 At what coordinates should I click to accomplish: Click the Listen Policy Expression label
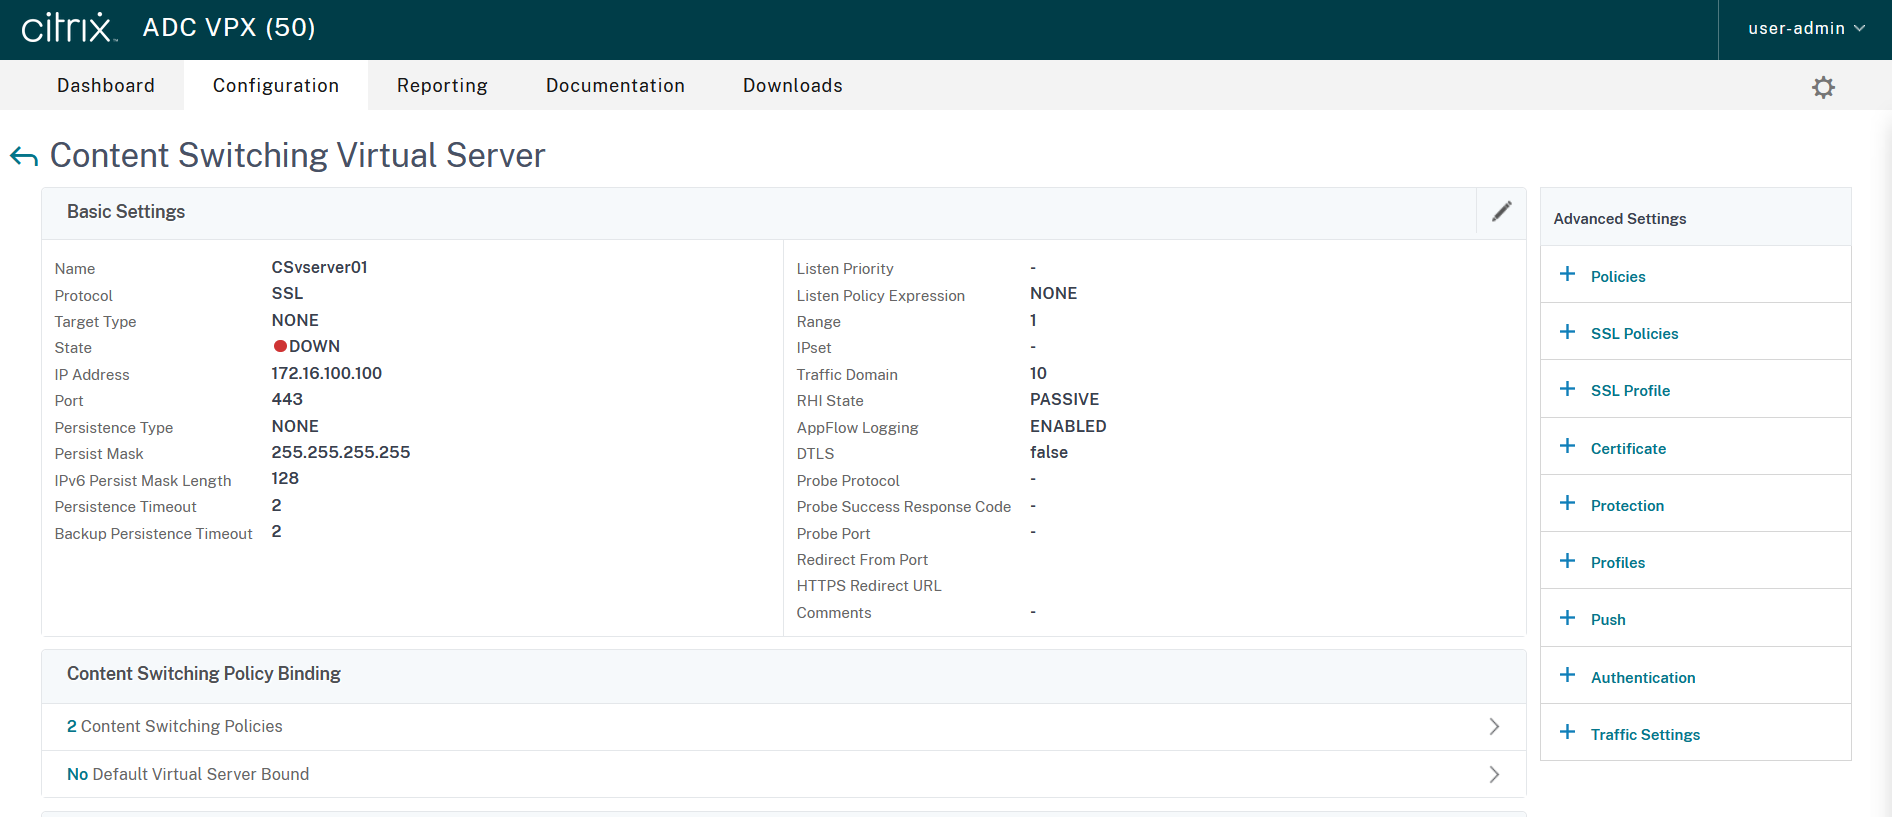click(881, 296)
